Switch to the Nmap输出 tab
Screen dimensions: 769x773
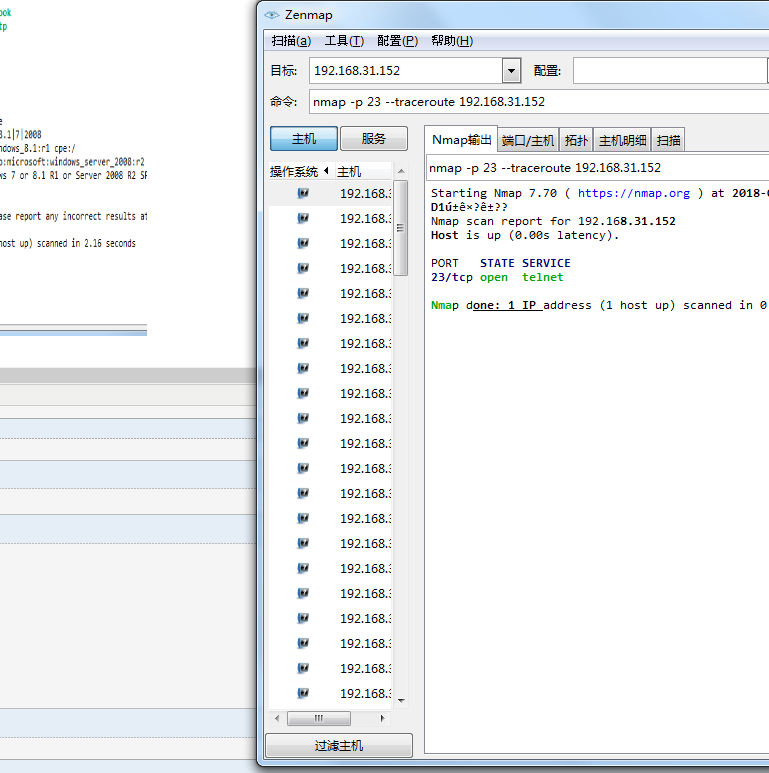click(461, 140)
